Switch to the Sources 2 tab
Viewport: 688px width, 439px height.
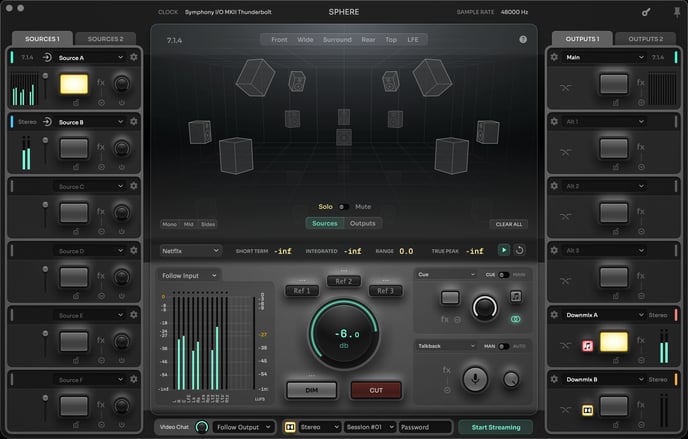[x=105, y=39]
